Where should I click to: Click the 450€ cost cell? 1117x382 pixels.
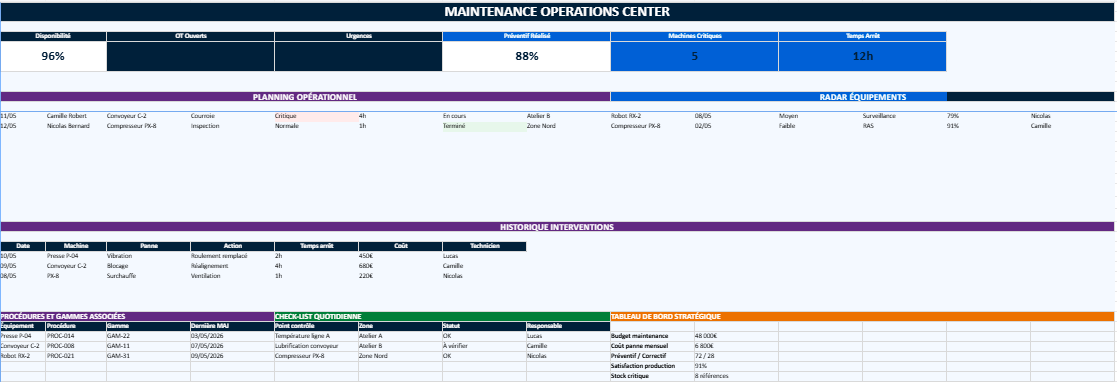coord(400,256)
